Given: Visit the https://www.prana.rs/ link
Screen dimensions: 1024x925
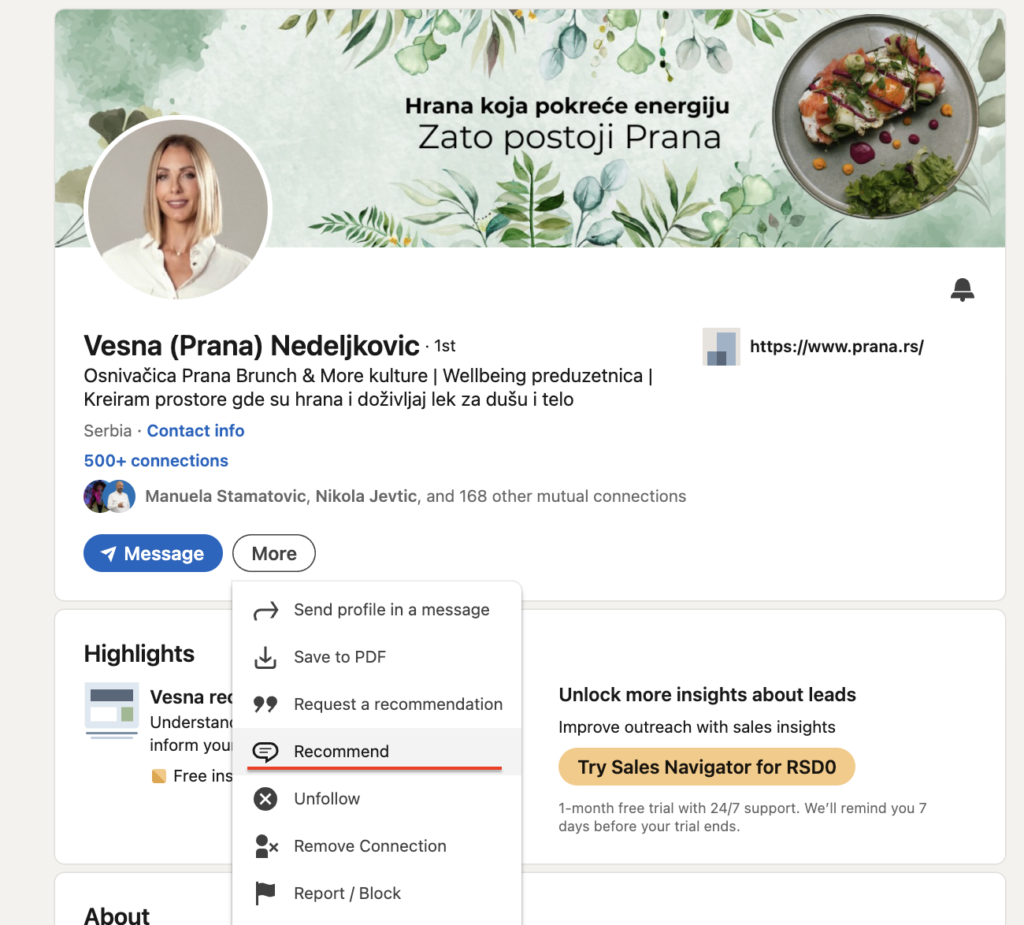Looking at the screenshot, I should click(836, 347).
